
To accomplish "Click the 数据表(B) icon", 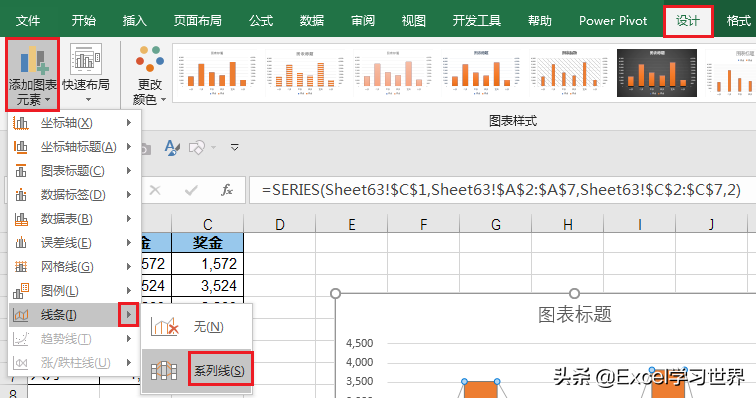I will (21, 219).
